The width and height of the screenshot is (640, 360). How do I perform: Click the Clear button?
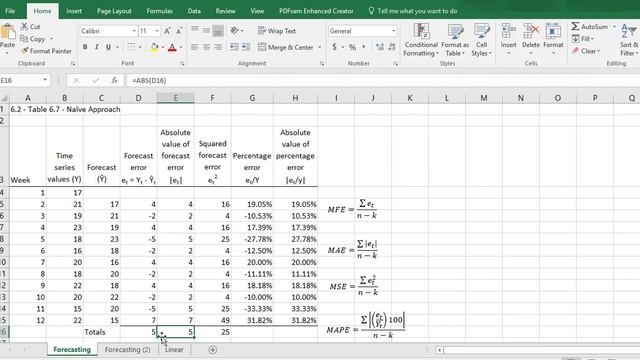pos(586,51)
